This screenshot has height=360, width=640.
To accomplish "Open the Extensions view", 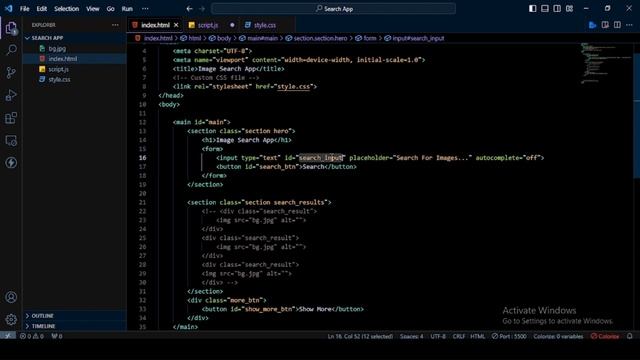I will (x=11, y=118).
